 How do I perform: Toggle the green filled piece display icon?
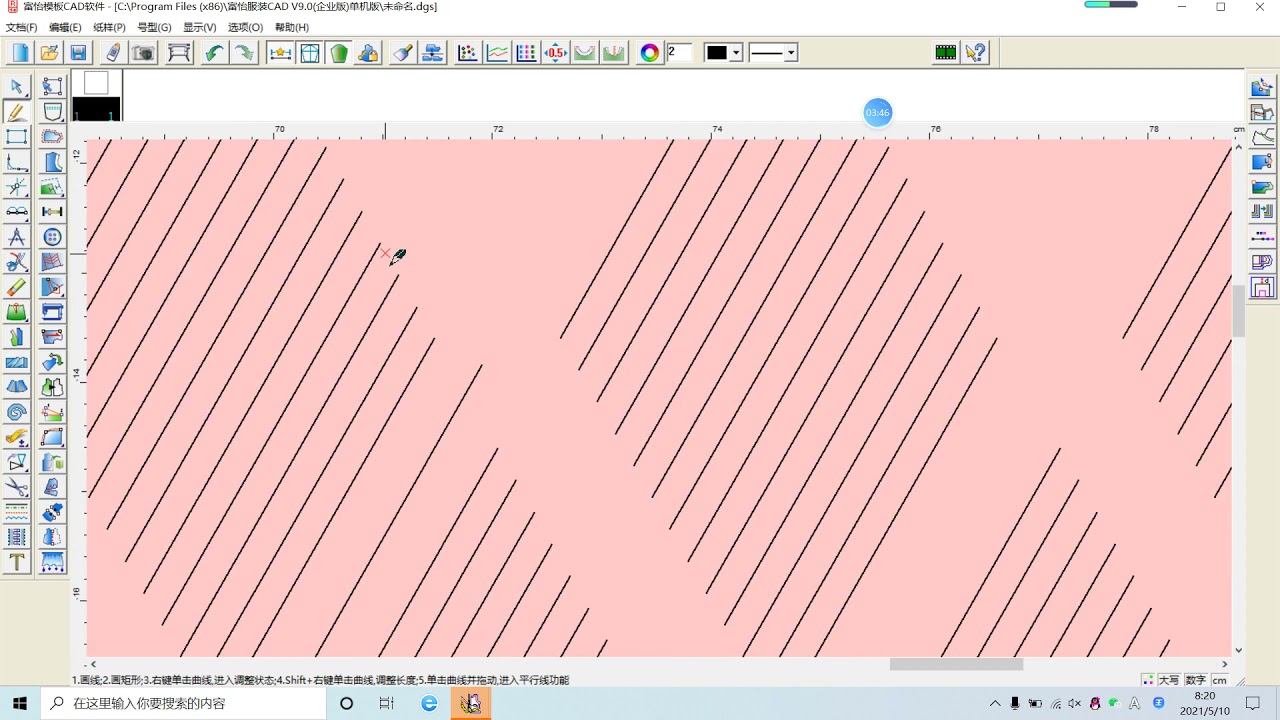339,53
